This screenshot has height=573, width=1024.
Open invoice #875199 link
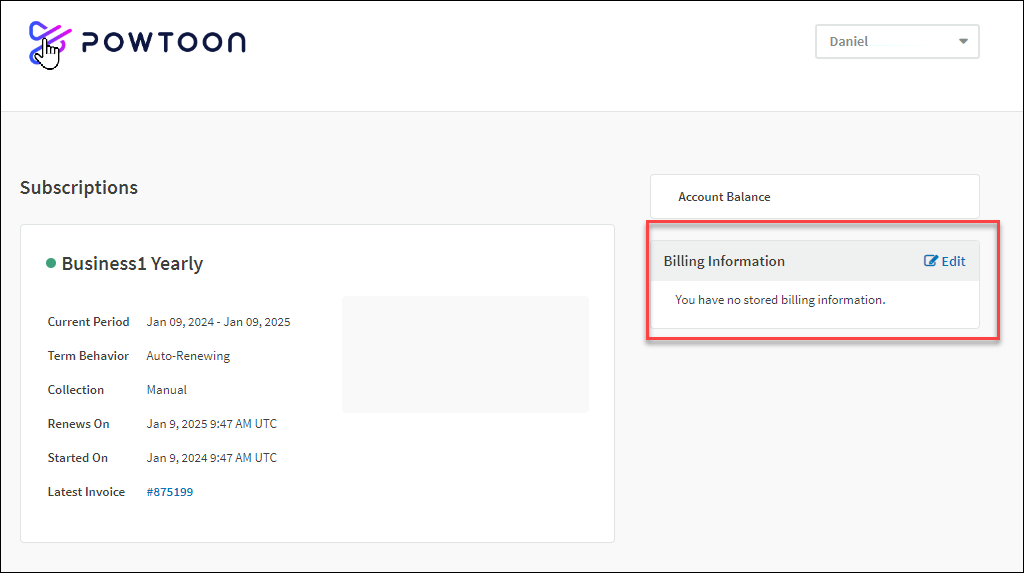(x=170, y=492)
